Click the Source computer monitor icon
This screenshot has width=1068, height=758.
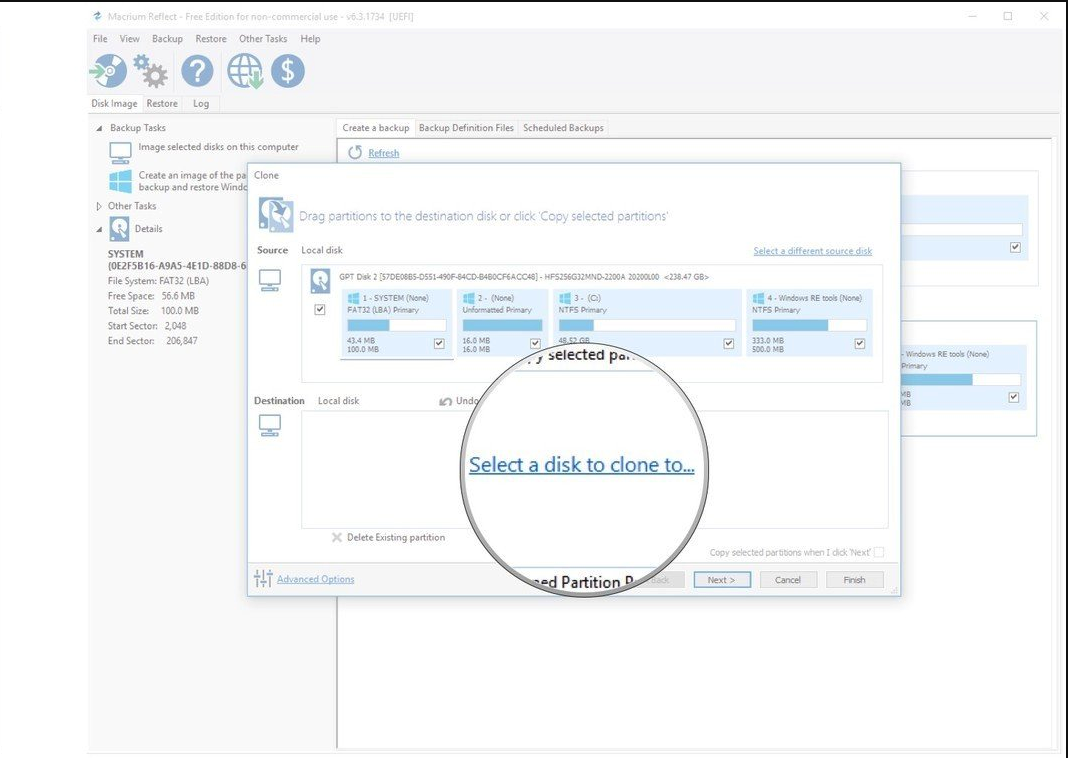coord(270,280)
